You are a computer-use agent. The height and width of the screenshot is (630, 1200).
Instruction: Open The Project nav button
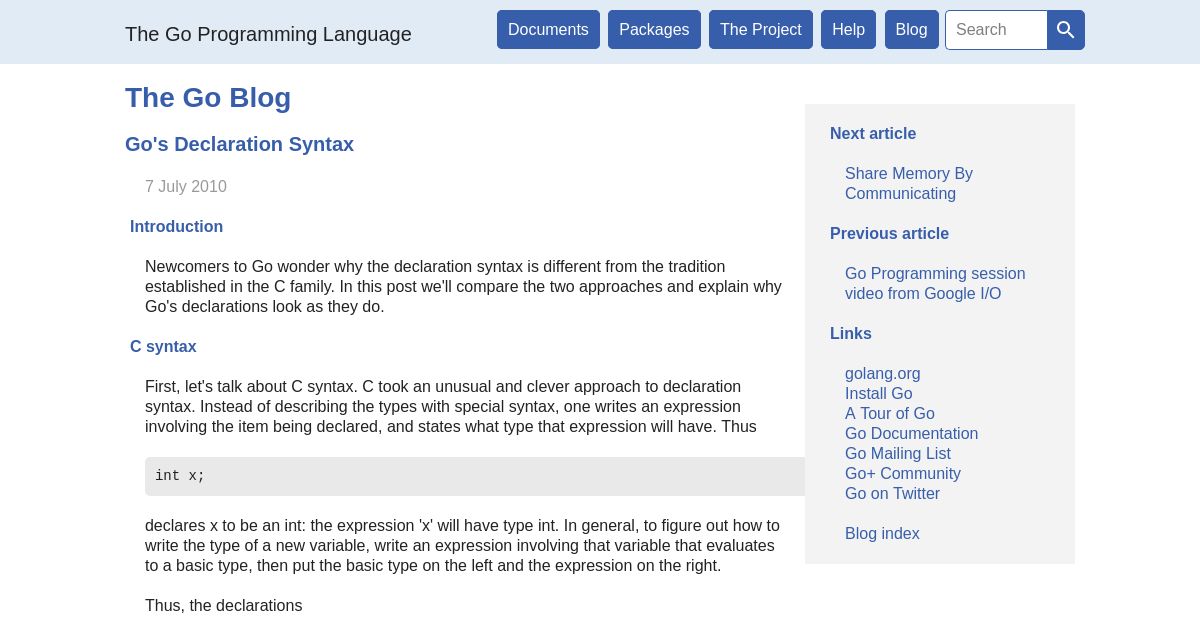pos(761,30)
